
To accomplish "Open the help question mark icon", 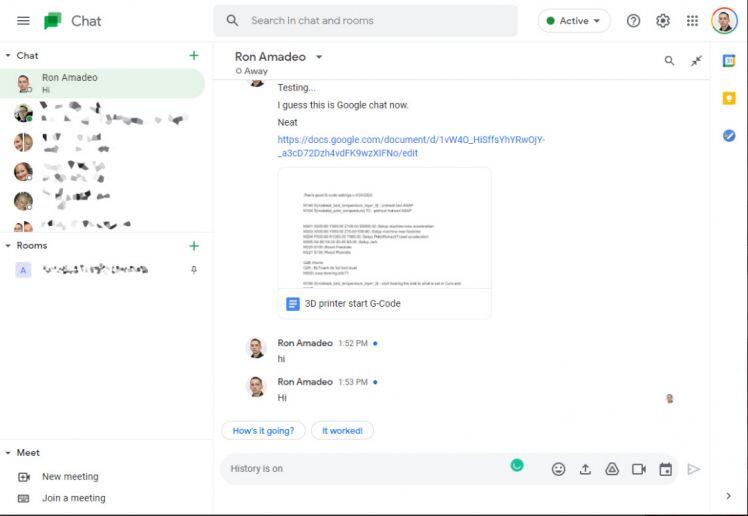I will (633, 21).
